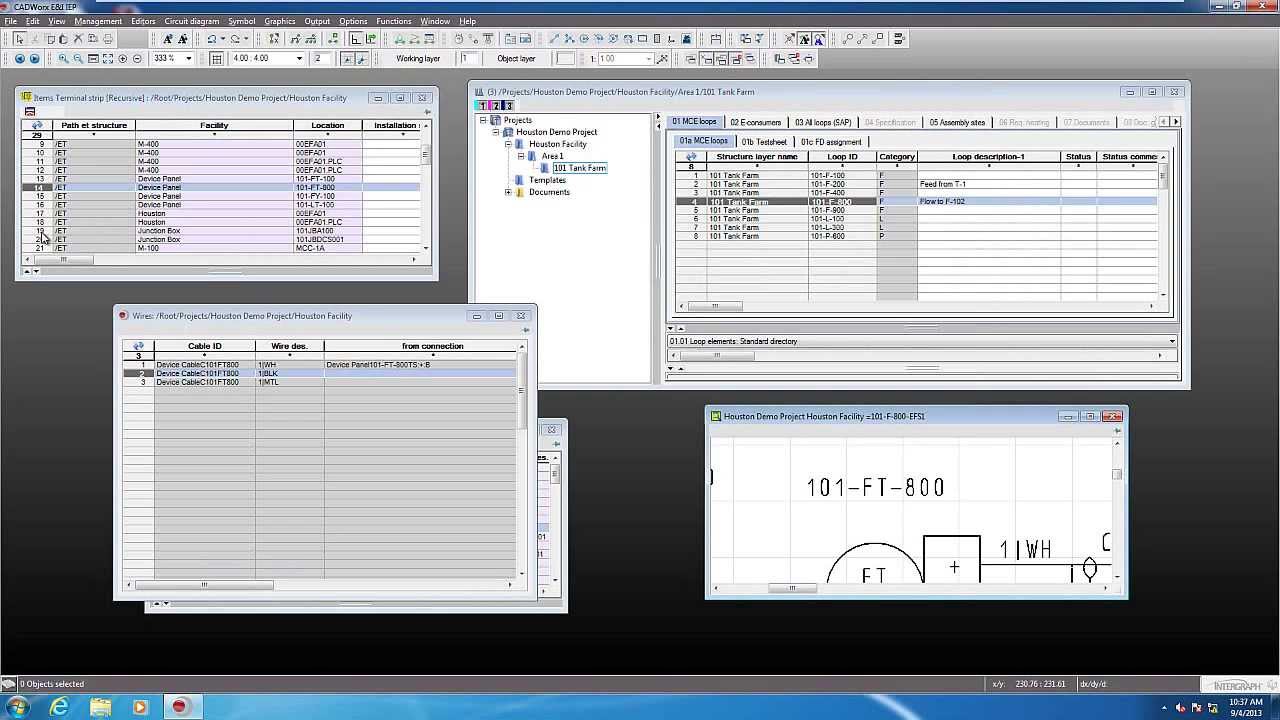Click the Windows Start button

pos(17,706)
